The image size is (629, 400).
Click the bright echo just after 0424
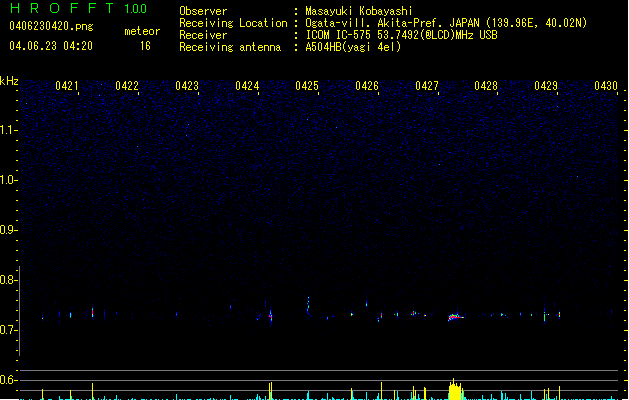click(271, 315)
